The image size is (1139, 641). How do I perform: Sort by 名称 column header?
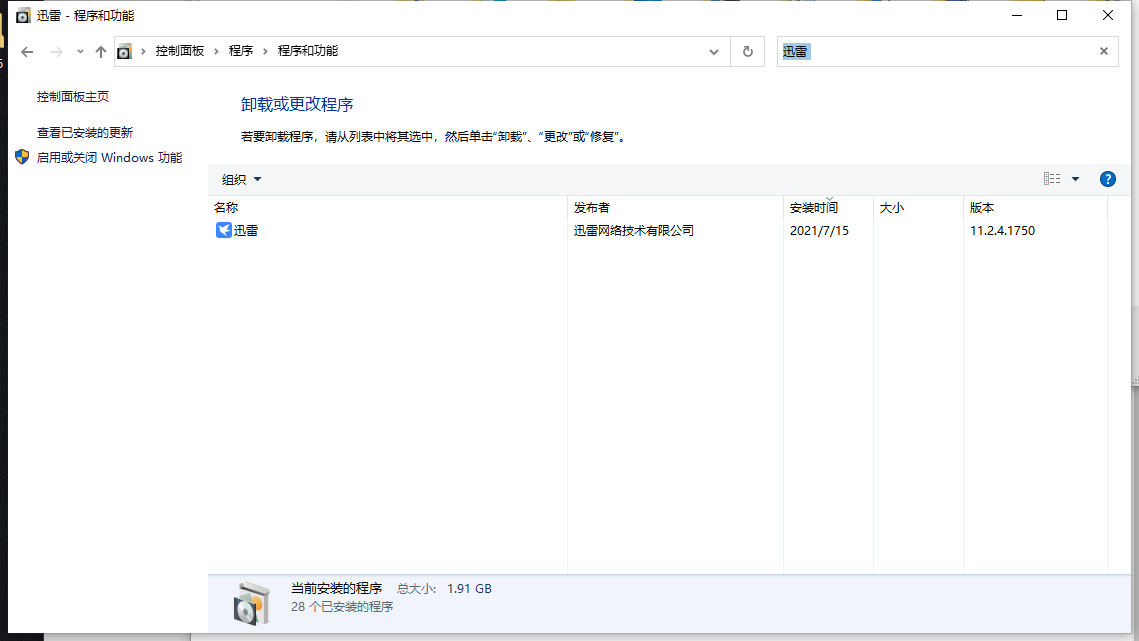[x=226, y=208]
